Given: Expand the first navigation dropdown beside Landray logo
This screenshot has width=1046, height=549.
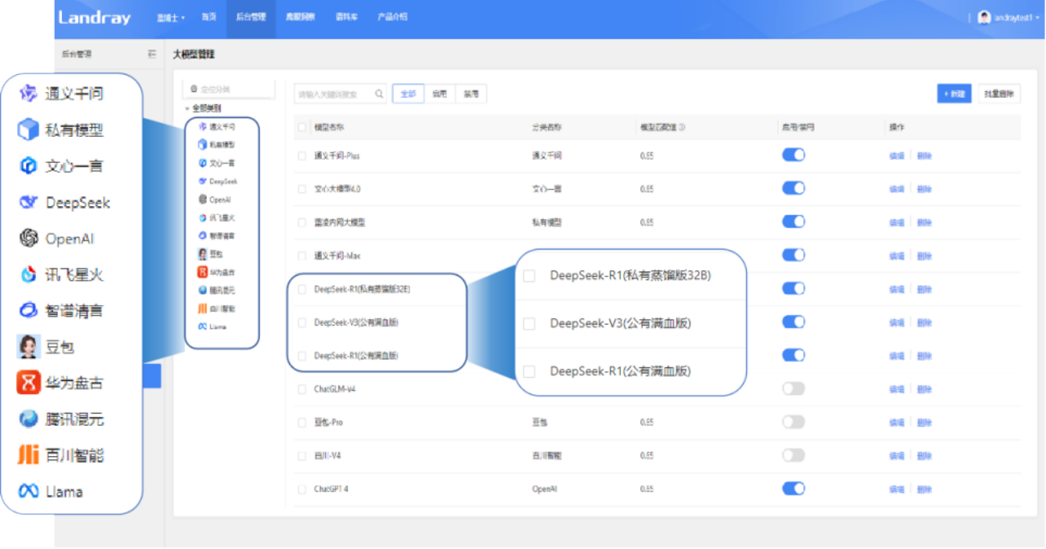Looking at the screenshot, I should point(171,18).
